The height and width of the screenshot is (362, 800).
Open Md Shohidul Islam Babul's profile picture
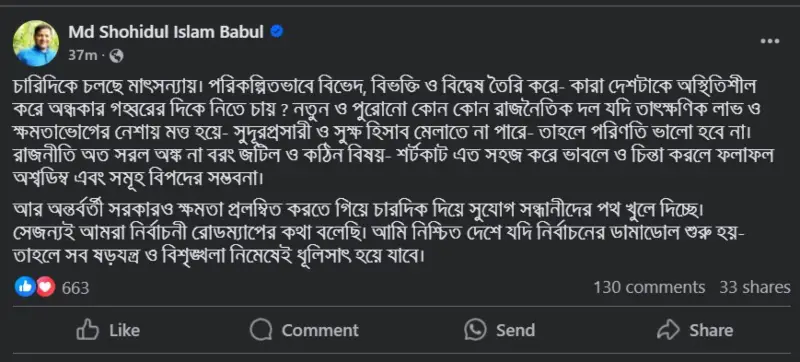click(36, 43)
